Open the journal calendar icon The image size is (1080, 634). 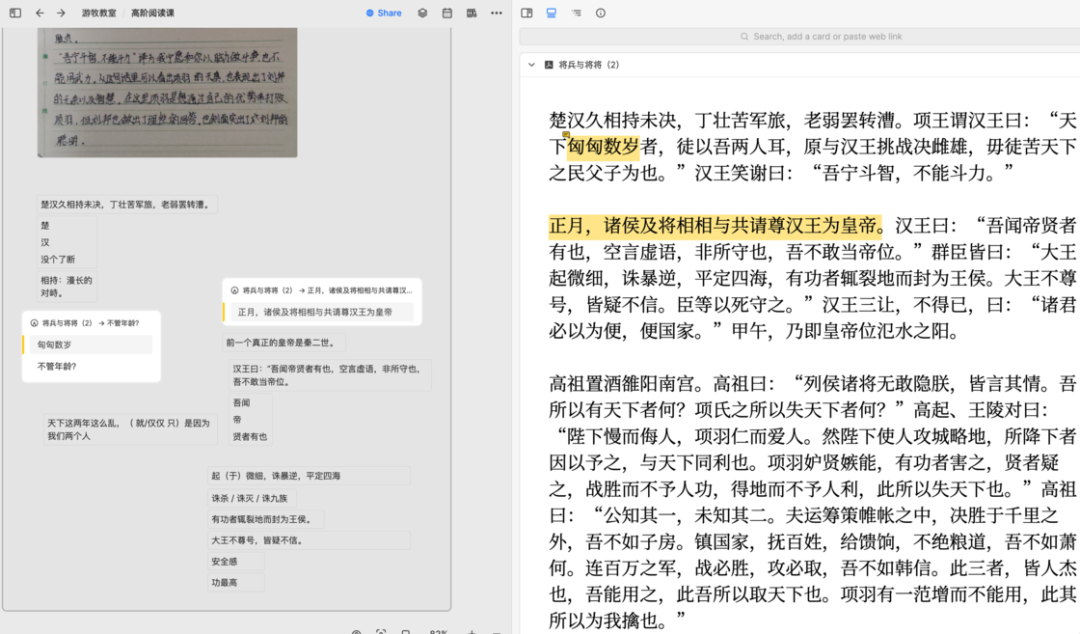coord(447,13)
